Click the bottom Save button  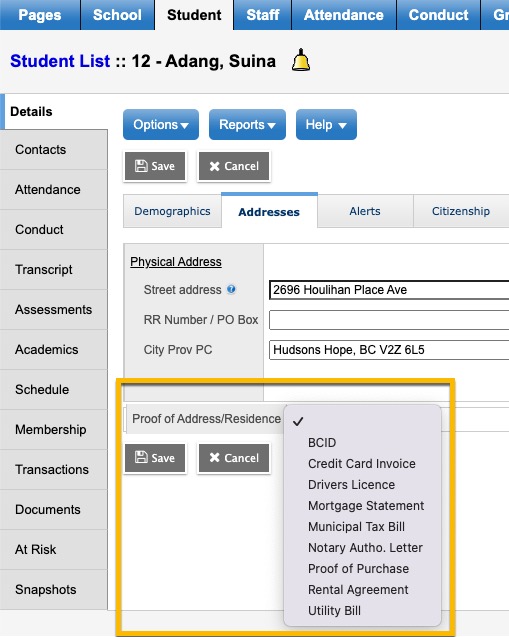pyautogui.click(x=155, y=458)
